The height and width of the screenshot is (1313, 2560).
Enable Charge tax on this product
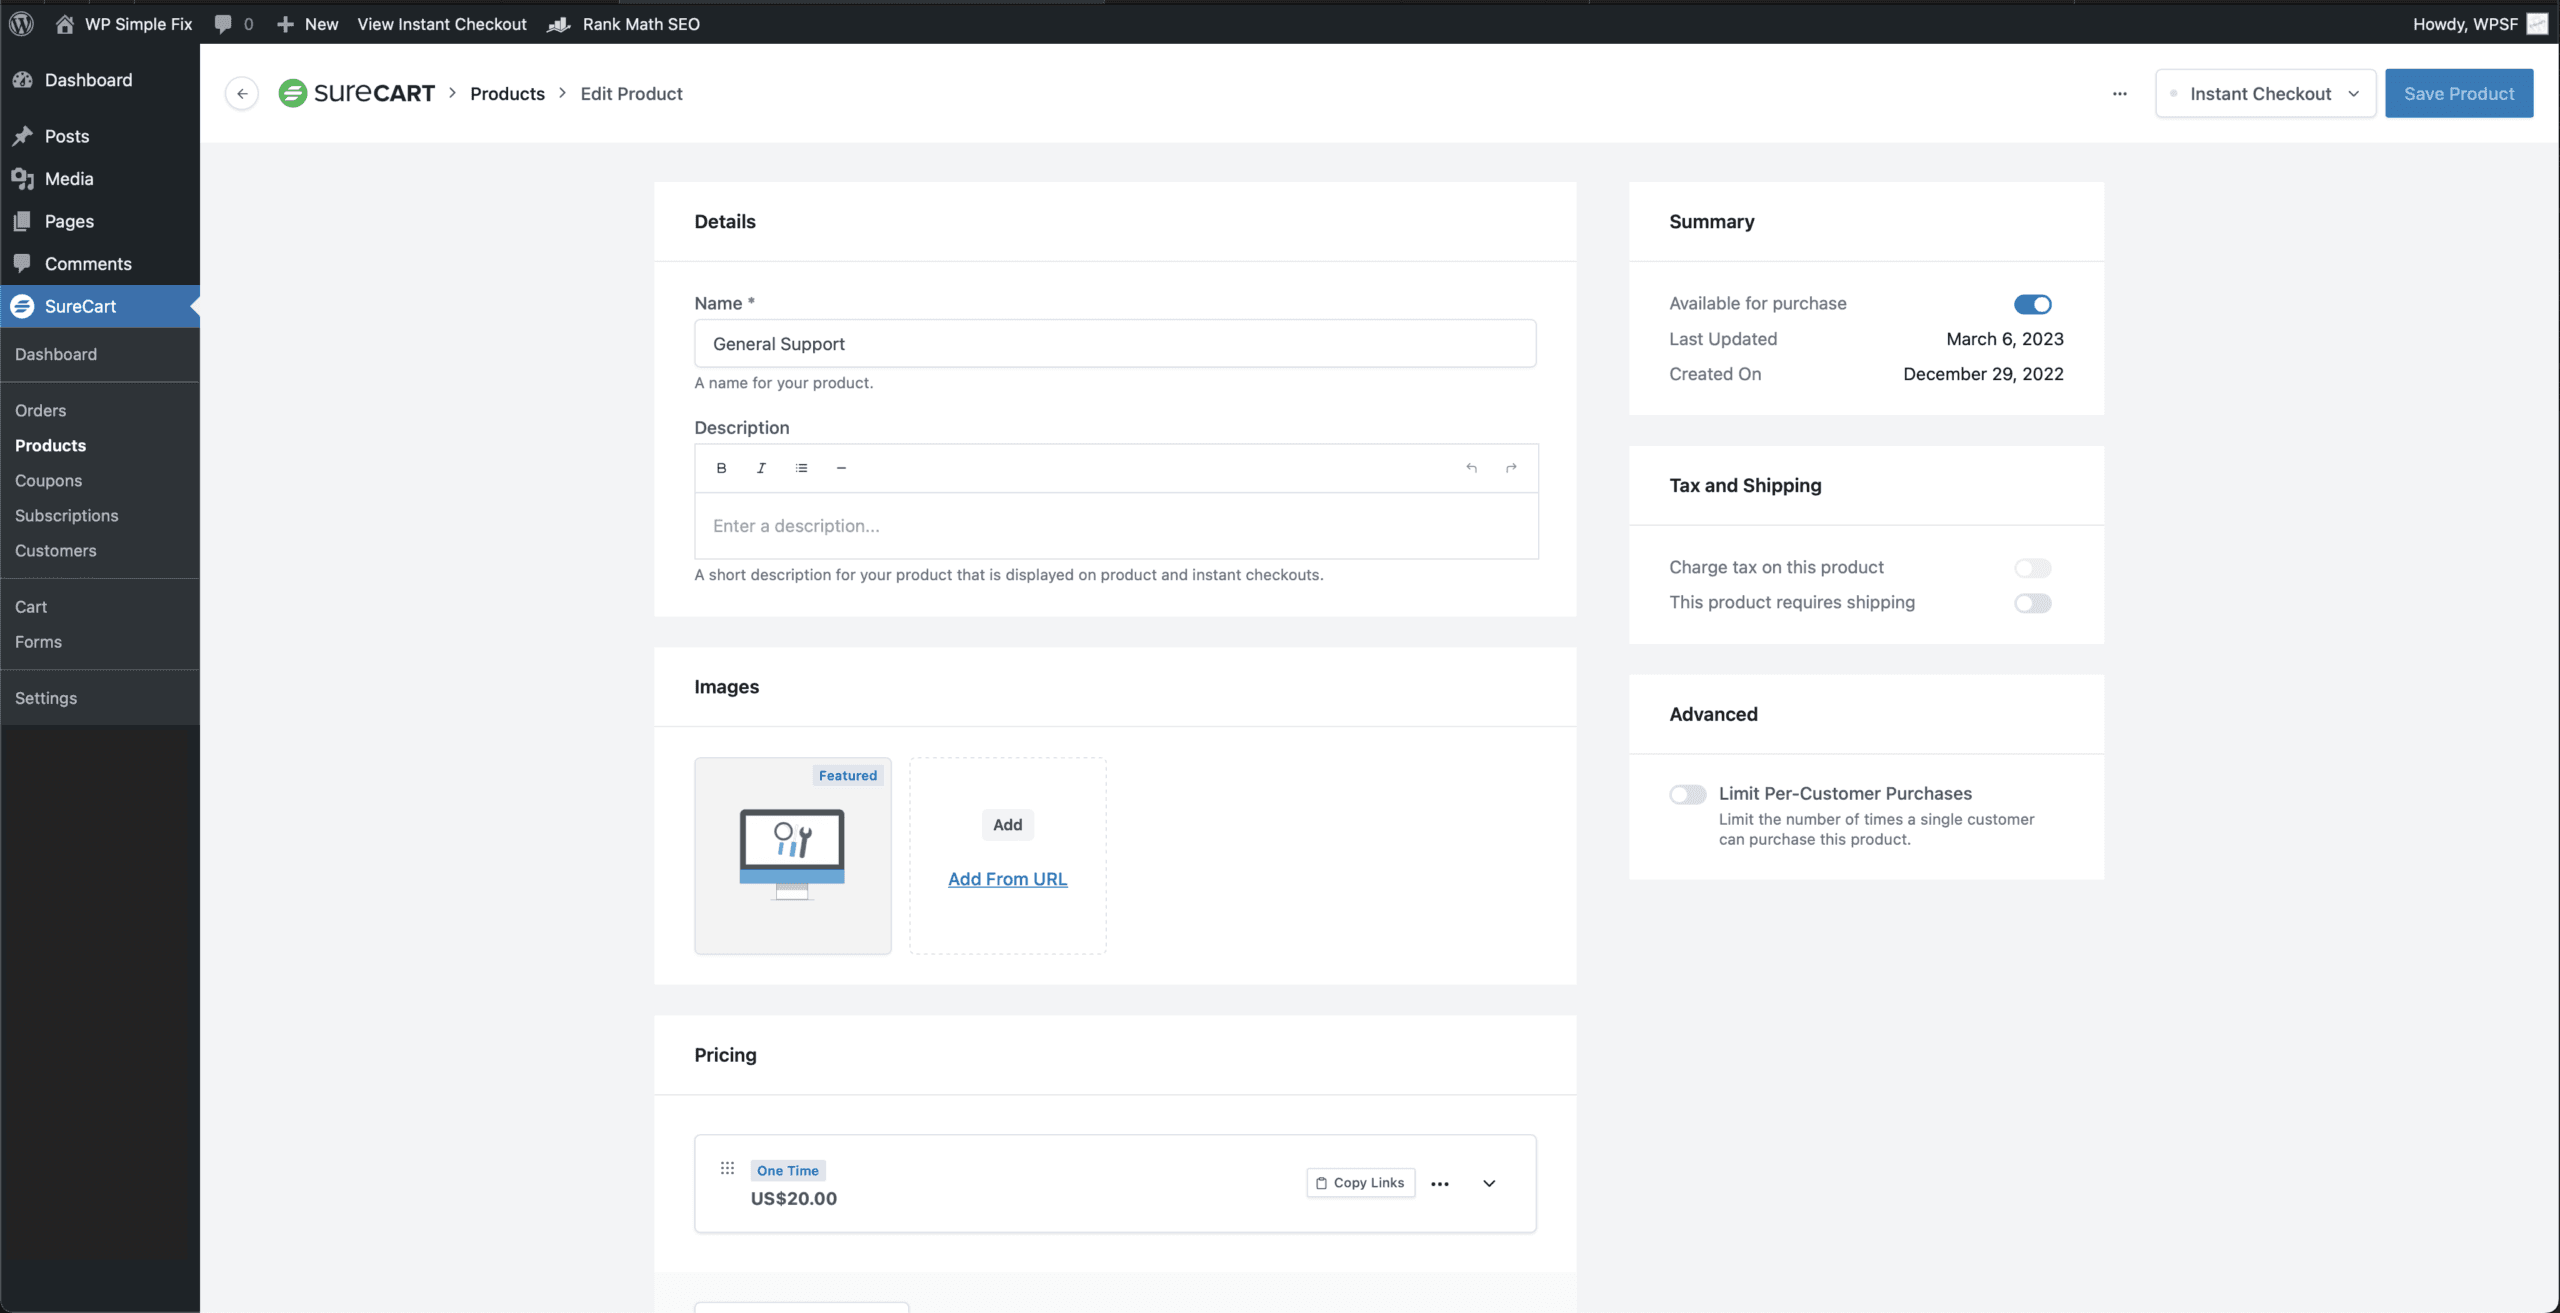tap(2032, 568)
